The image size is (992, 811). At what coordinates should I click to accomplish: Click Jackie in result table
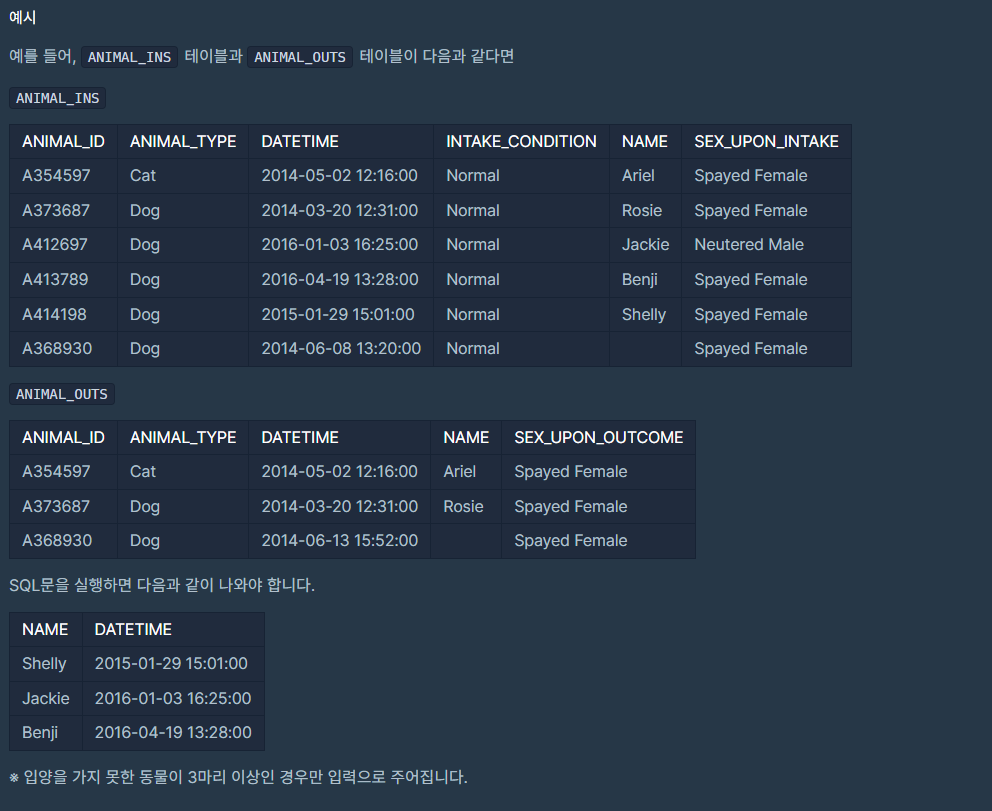click(x=46, y=698)
